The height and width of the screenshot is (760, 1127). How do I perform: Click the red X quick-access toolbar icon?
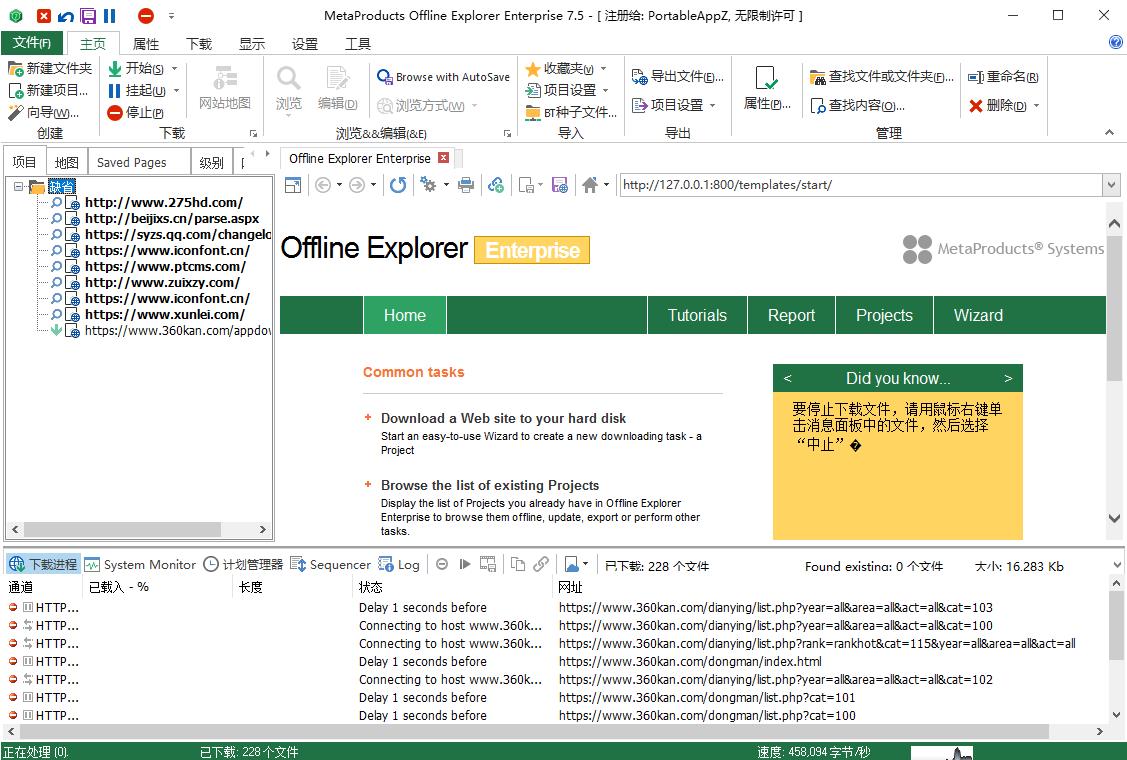coord(44,16)
